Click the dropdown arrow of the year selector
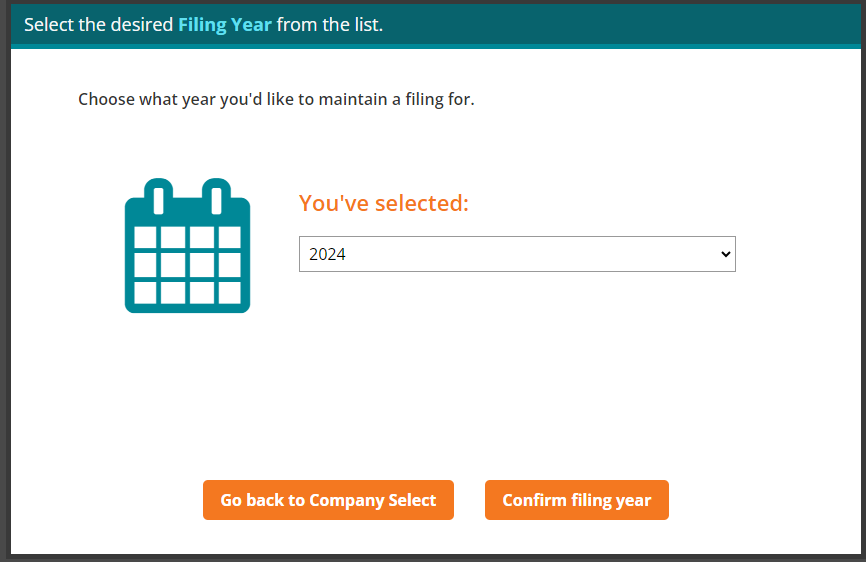The width and height of the screenshot is (866, 562). pyautogui.click(x=726, y=254)
